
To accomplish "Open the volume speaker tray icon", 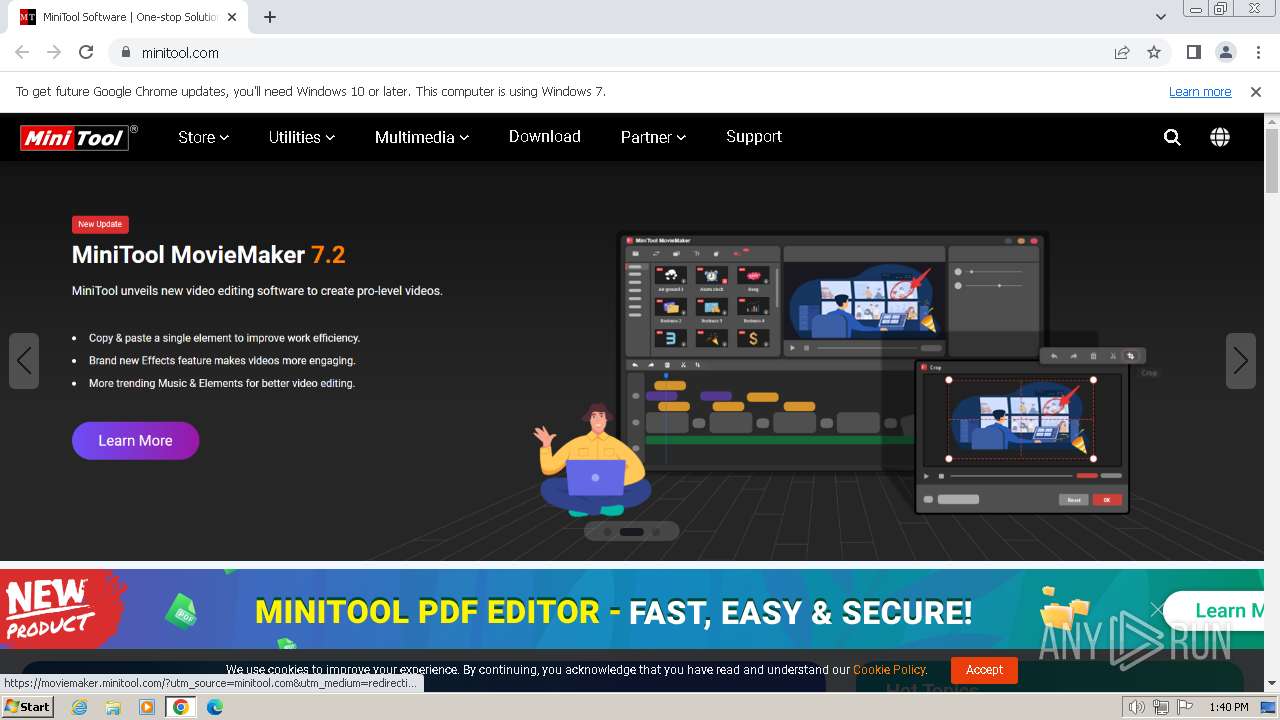I will point(1137,707).
